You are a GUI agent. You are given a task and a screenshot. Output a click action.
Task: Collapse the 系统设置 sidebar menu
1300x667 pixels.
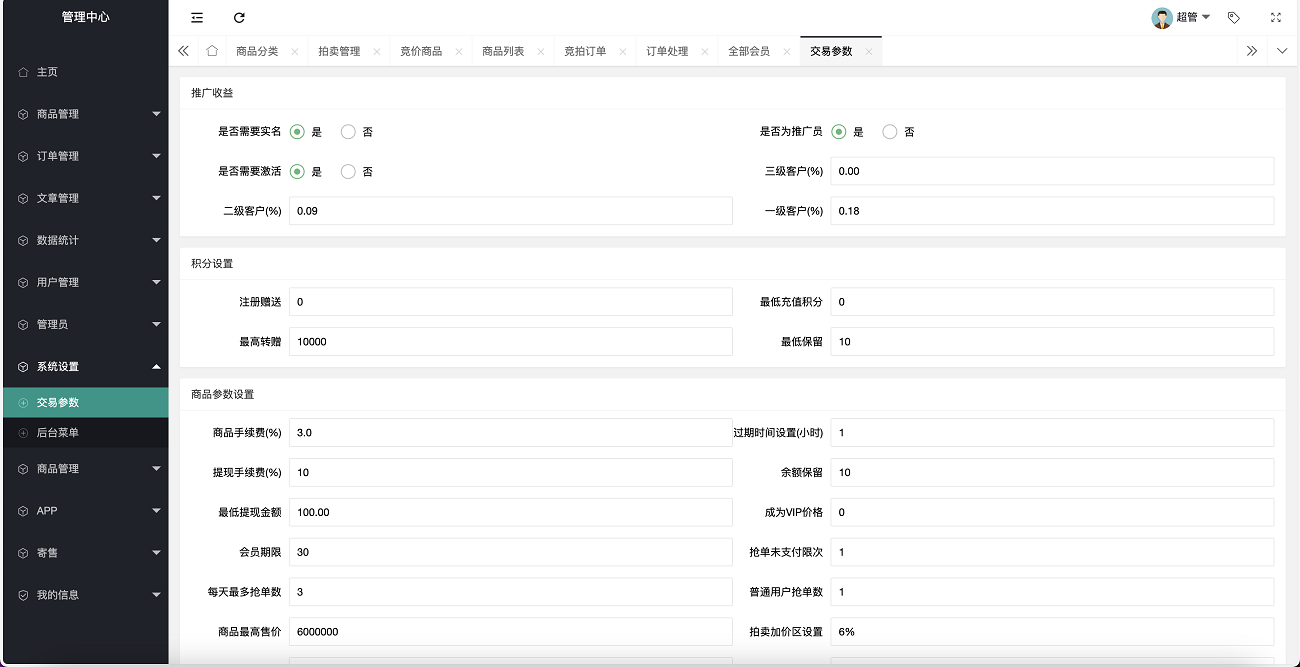[84, 367]
